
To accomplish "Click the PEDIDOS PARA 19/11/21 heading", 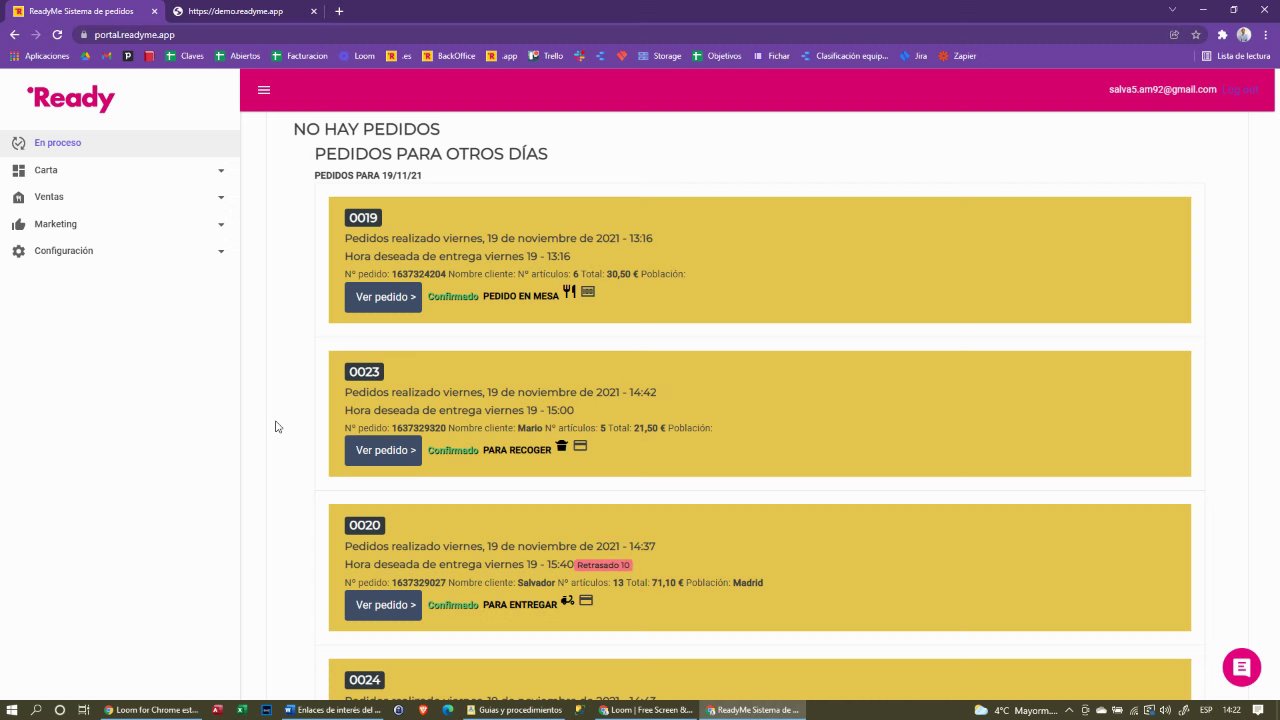I will point(368,176).
